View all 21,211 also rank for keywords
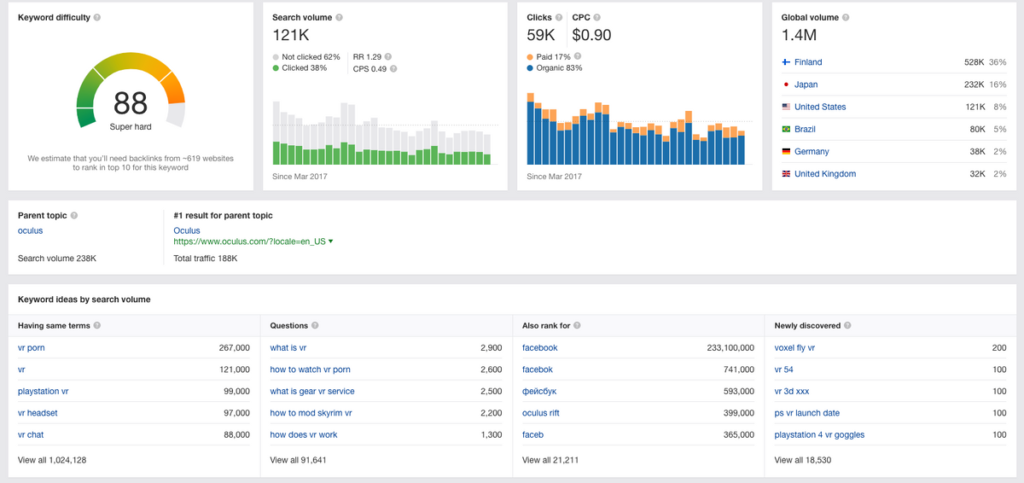The width and height of the screenshot is (1024, 483). (550, 460)
